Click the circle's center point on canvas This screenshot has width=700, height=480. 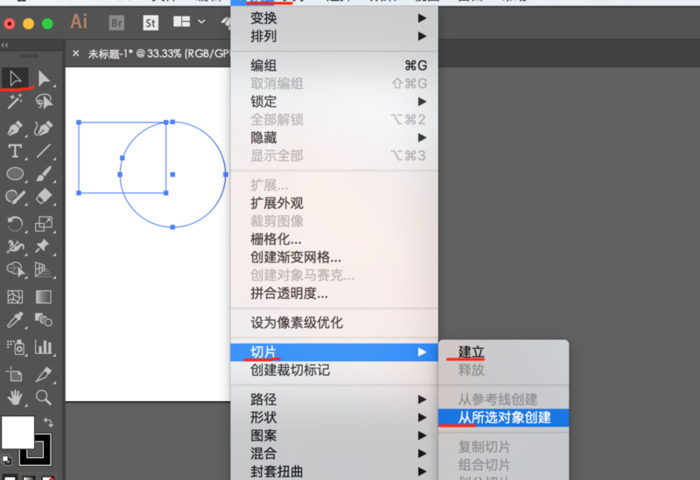pyautogui.click(x=173, y=175)
